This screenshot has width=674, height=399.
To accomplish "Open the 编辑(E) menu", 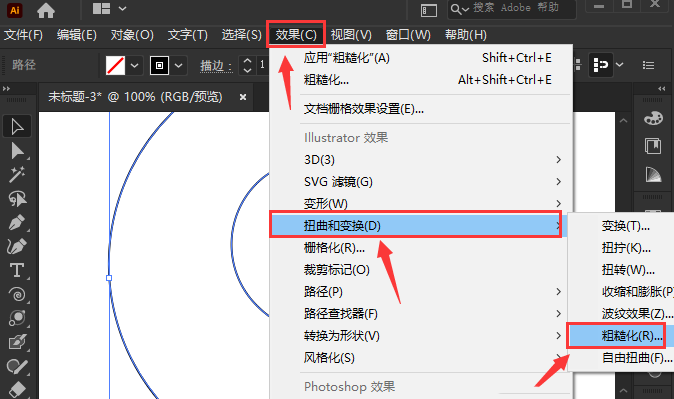I will [x=77, y=35].
